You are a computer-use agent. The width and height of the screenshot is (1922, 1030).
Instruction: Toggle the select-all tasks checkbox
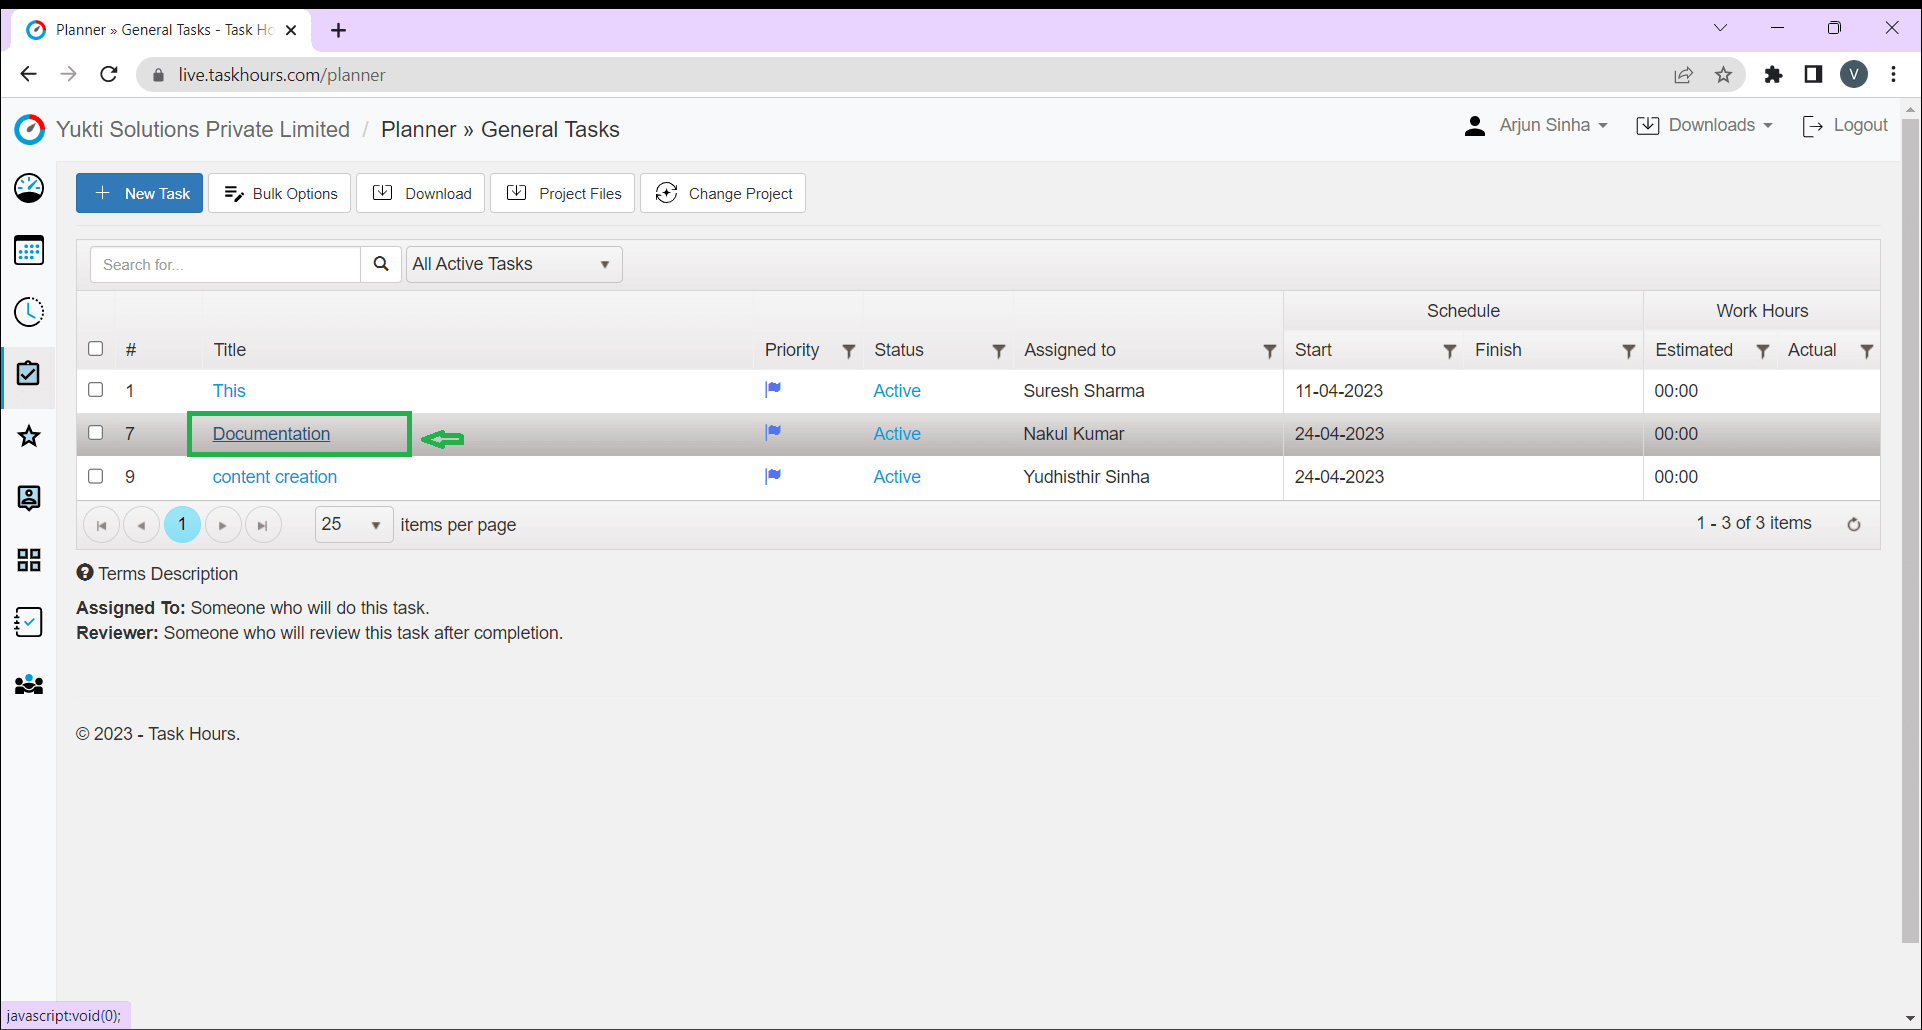coord(96,348)
